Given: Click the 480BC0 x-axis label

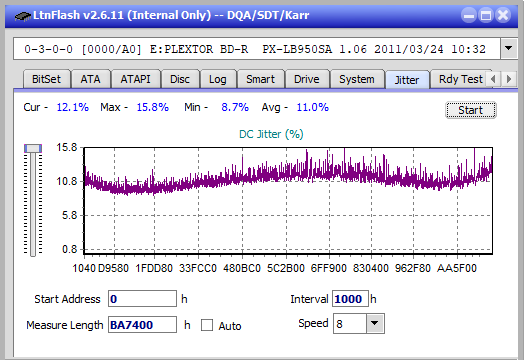Looking at the screenshot, I should (x=242, y=268).
